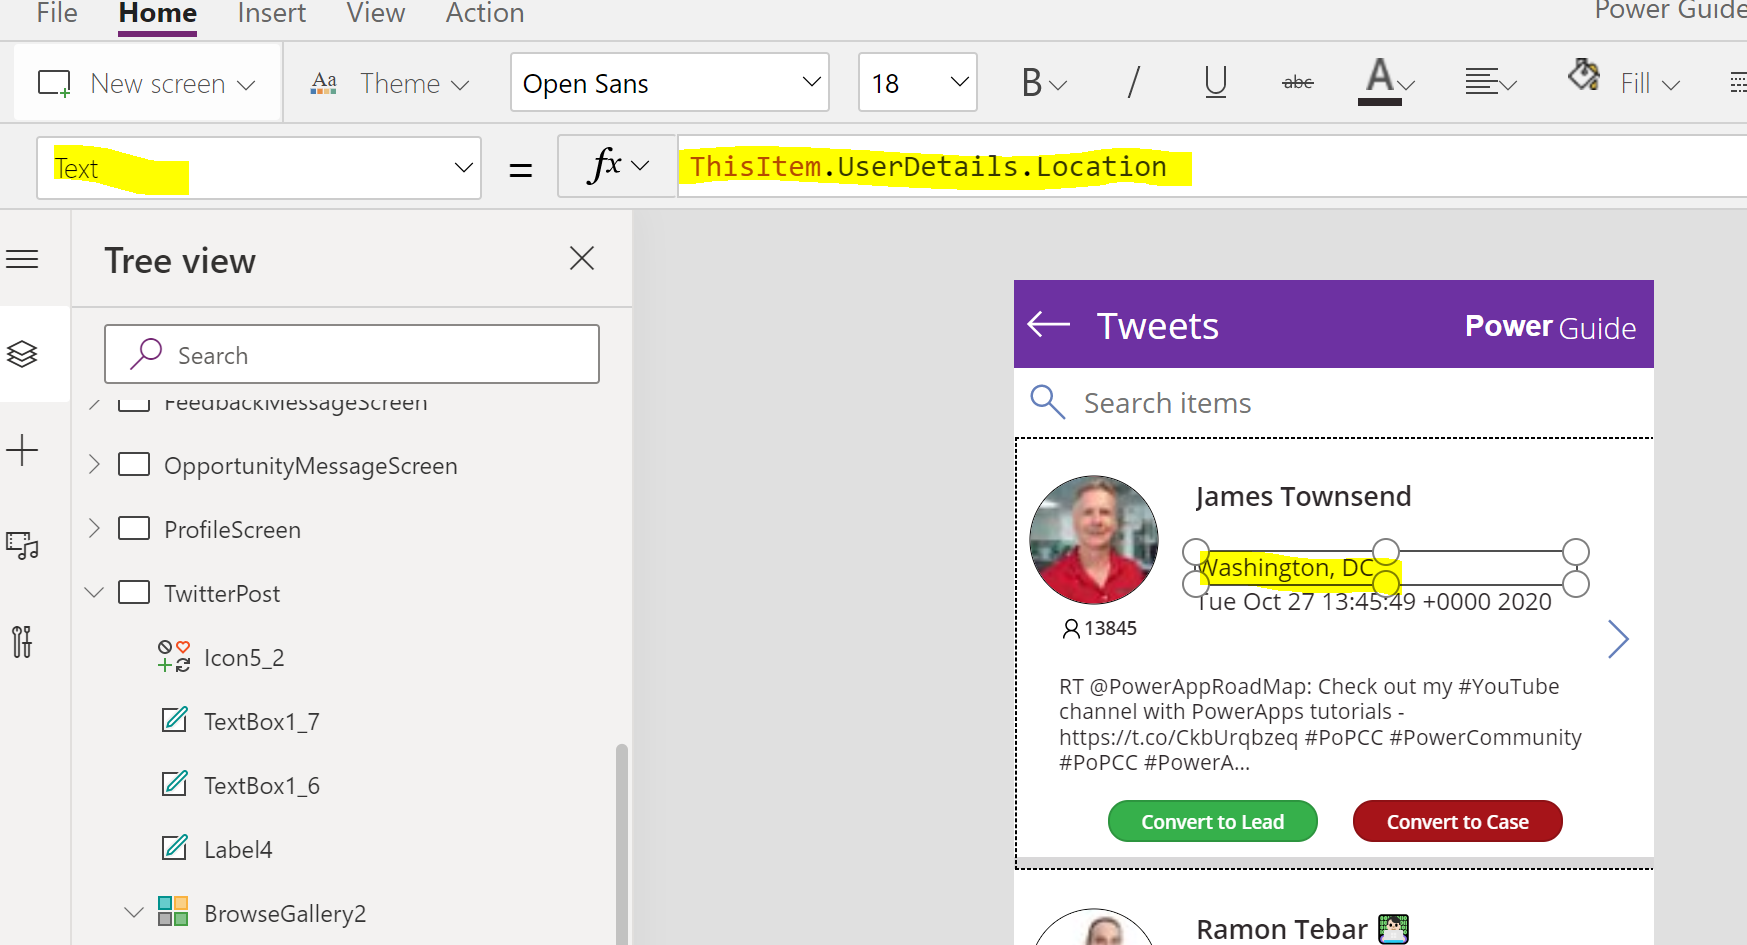Click the New screen button
Image resolution: width=1747 pixels, height=945 pixels.
(147, 82)
